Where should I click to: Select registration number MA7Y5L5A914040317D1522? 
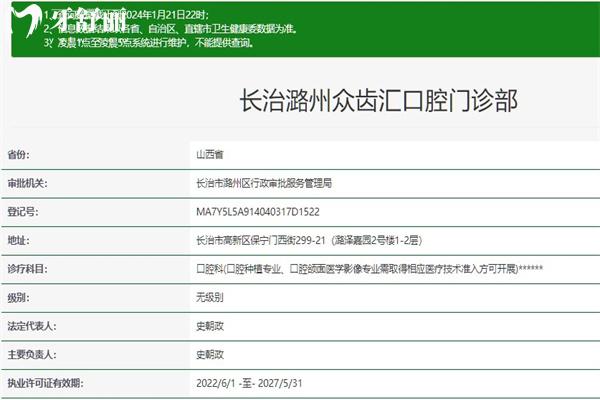(258, 212)
